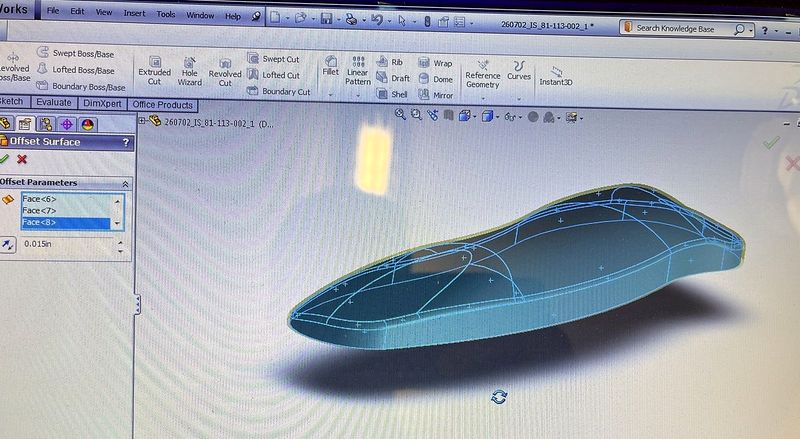Open the DisplayManager tab icon
The height and width of the screenshot is (439, 800).
[x=88, y=125]
